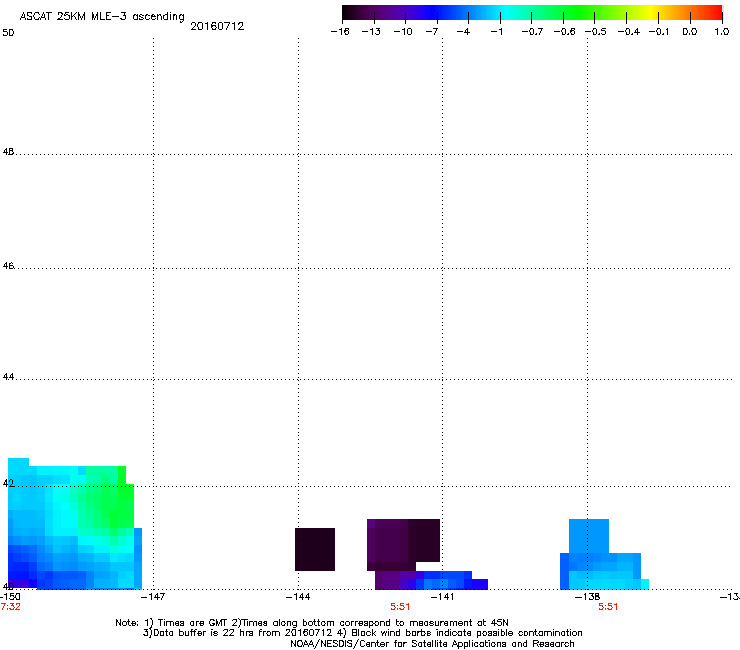Viewport: 740px width, 650px height.
Task: Click the -1 colorbar label
Action: click(496, 32)
